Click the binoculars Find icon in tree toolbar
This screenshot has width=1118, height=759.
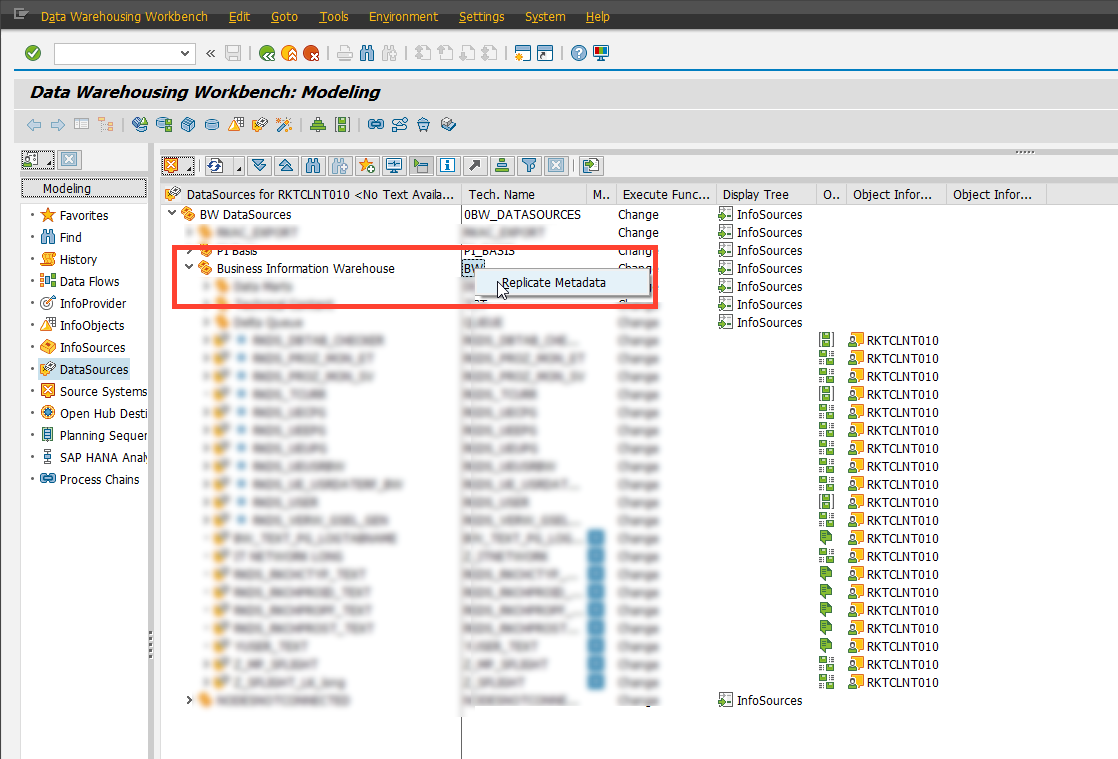(x=313, y=165)
